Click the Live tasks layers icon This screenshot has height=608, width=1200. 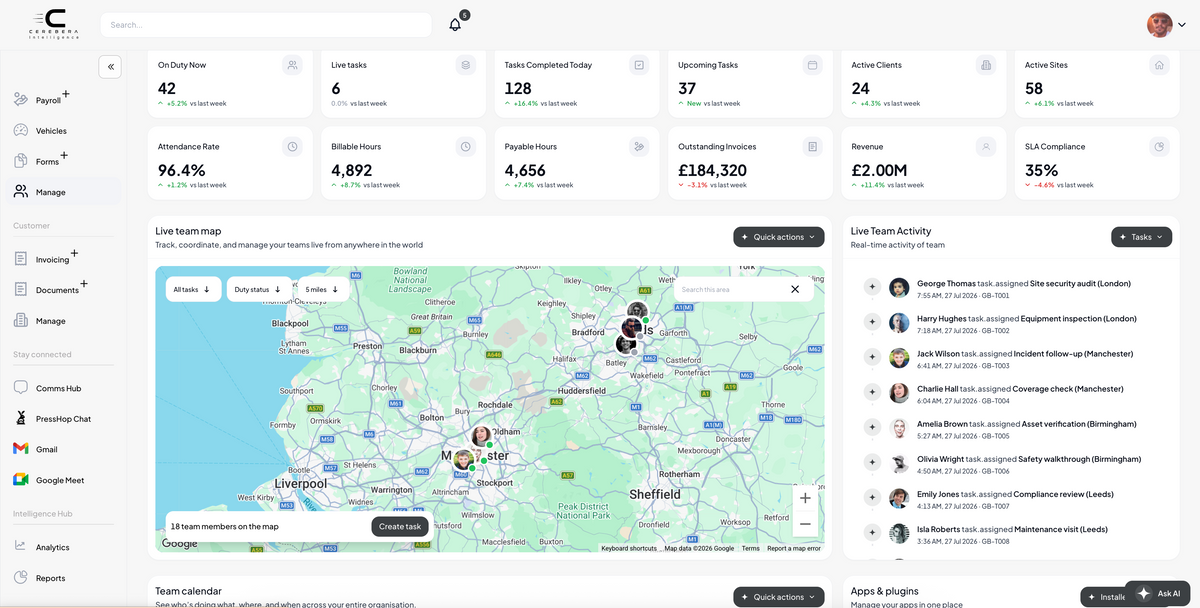coord(465,65)
